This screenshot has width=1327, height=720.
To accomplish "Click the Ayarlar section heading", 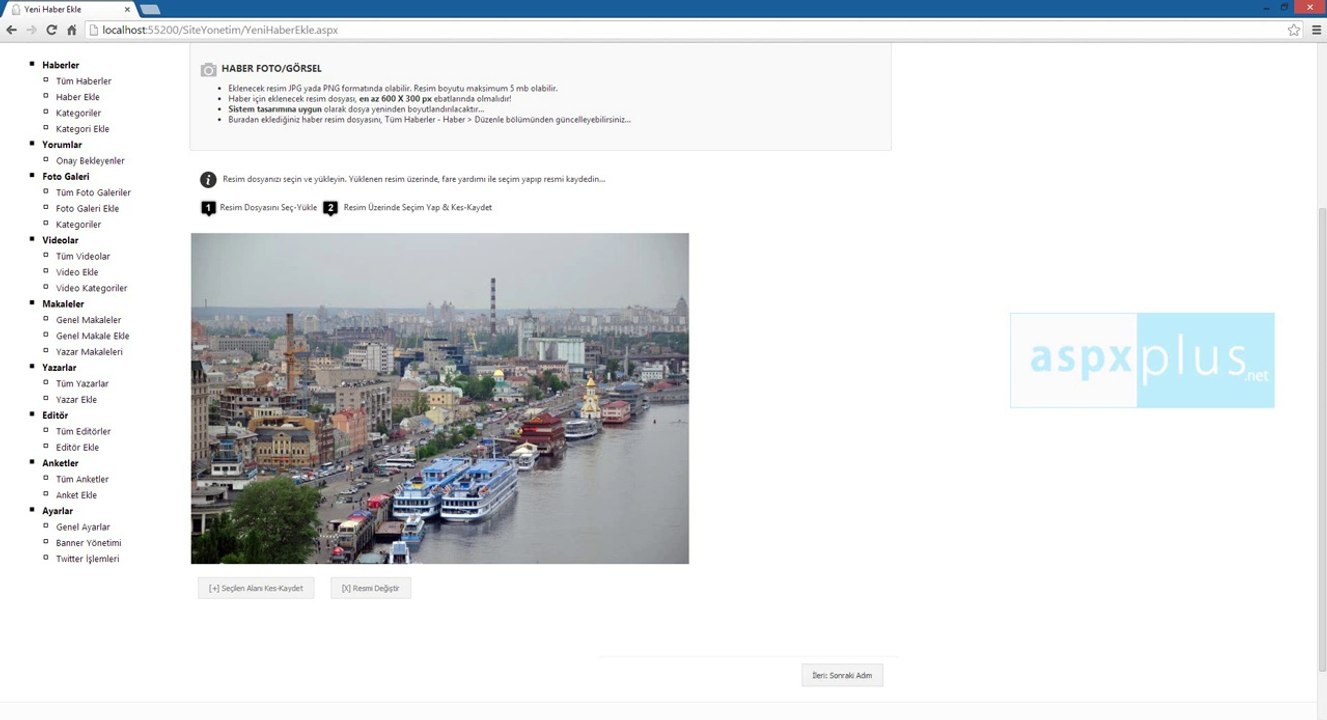I will click(x=58, y=511).
